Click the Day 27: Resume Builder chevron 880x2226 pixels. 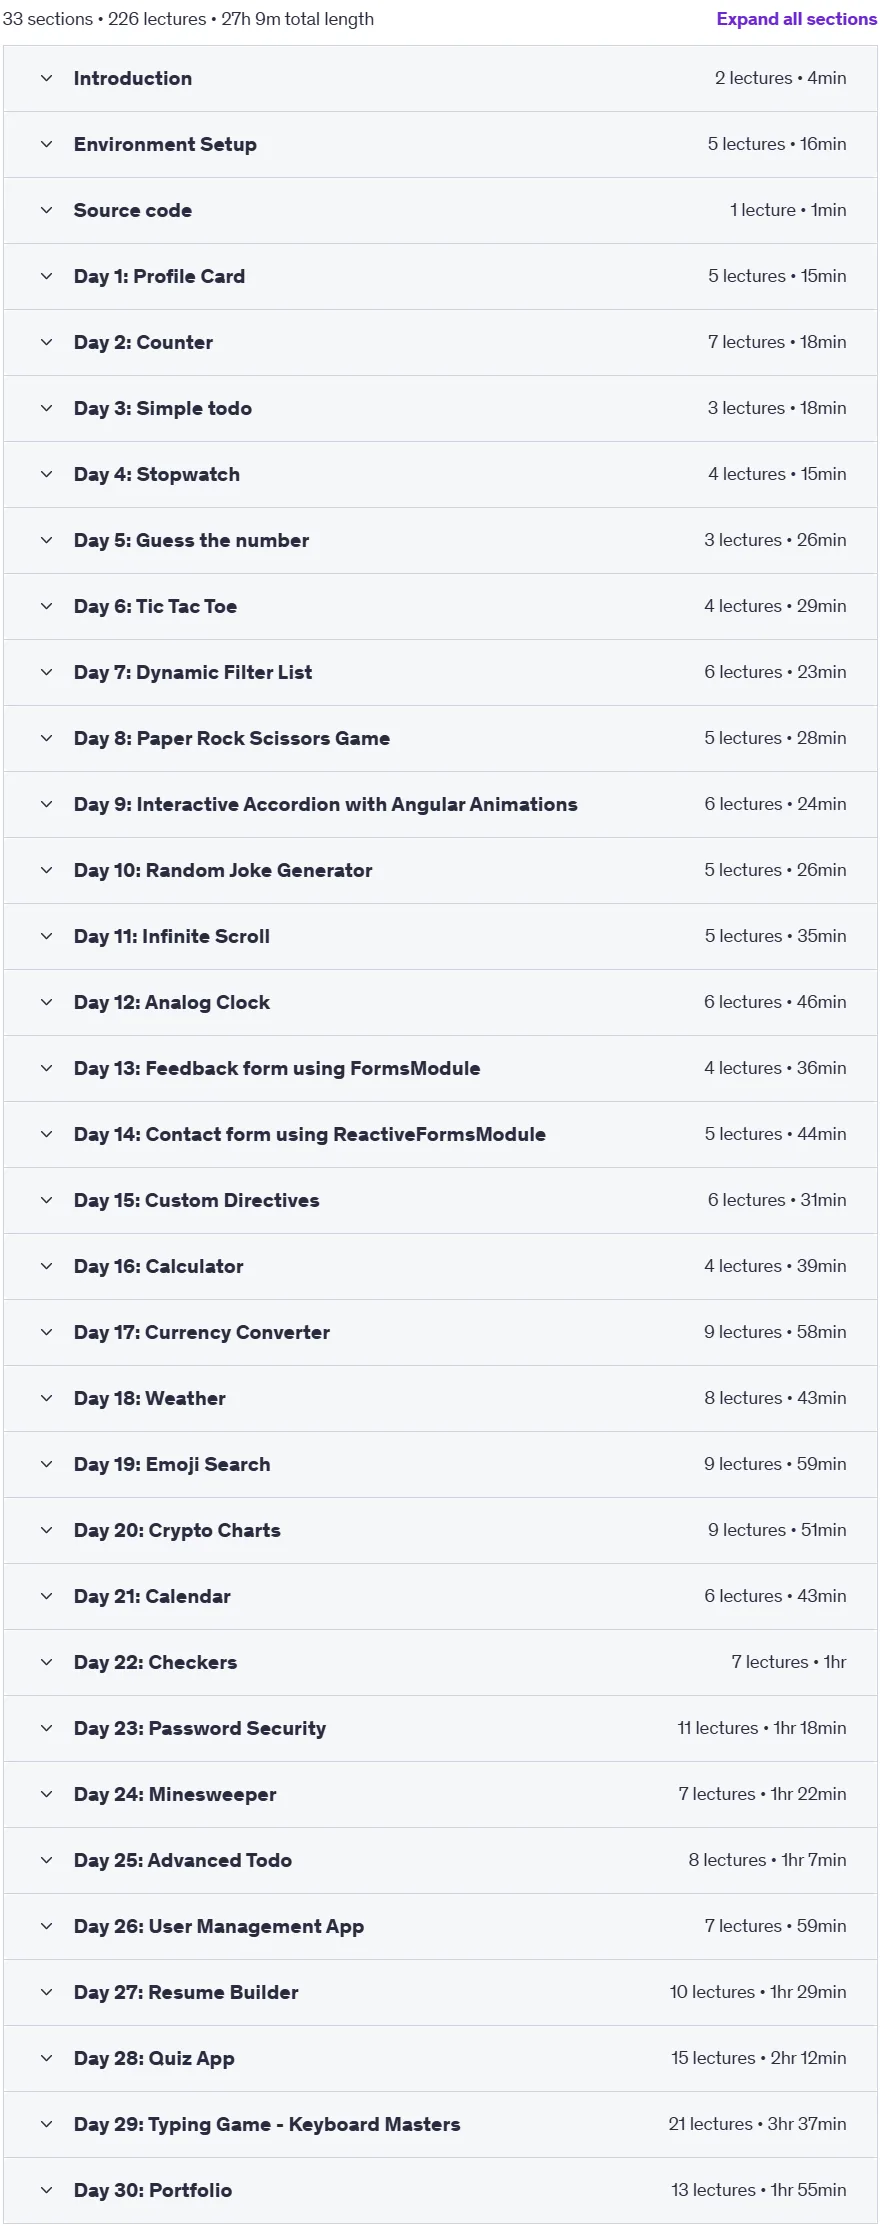click(x=46, y=1992)
